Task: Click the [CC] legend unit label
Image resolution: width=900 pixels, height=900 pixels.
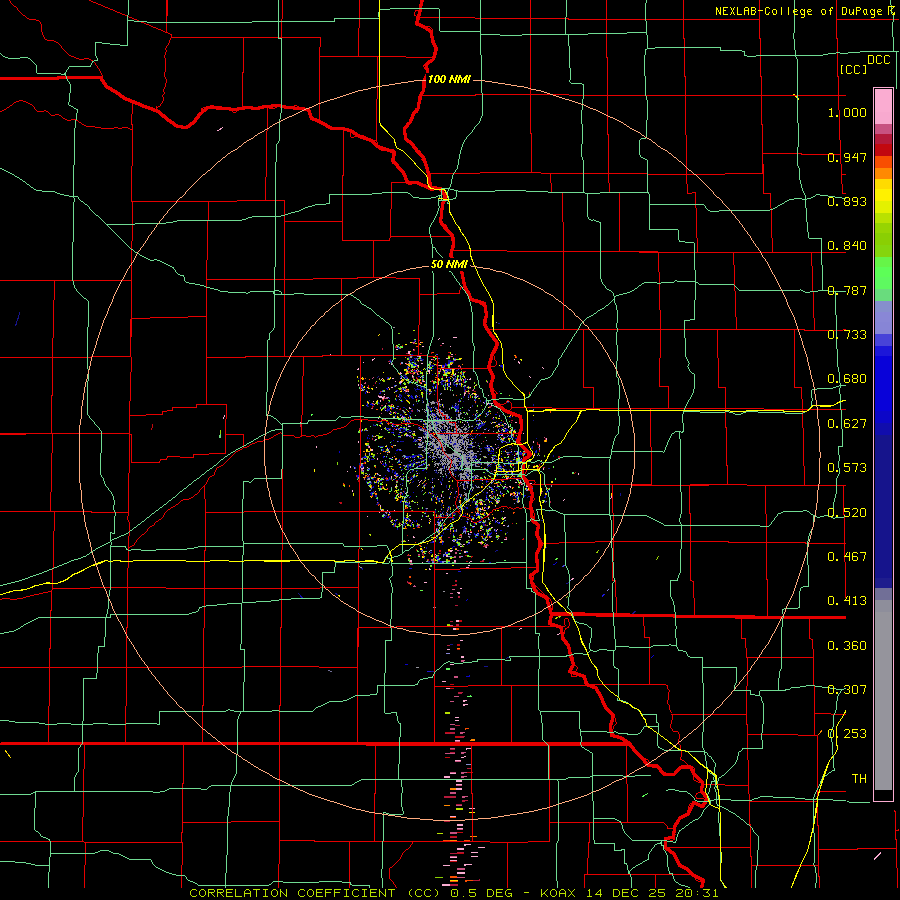Action: pyautogui.click(x=854, y=69)
